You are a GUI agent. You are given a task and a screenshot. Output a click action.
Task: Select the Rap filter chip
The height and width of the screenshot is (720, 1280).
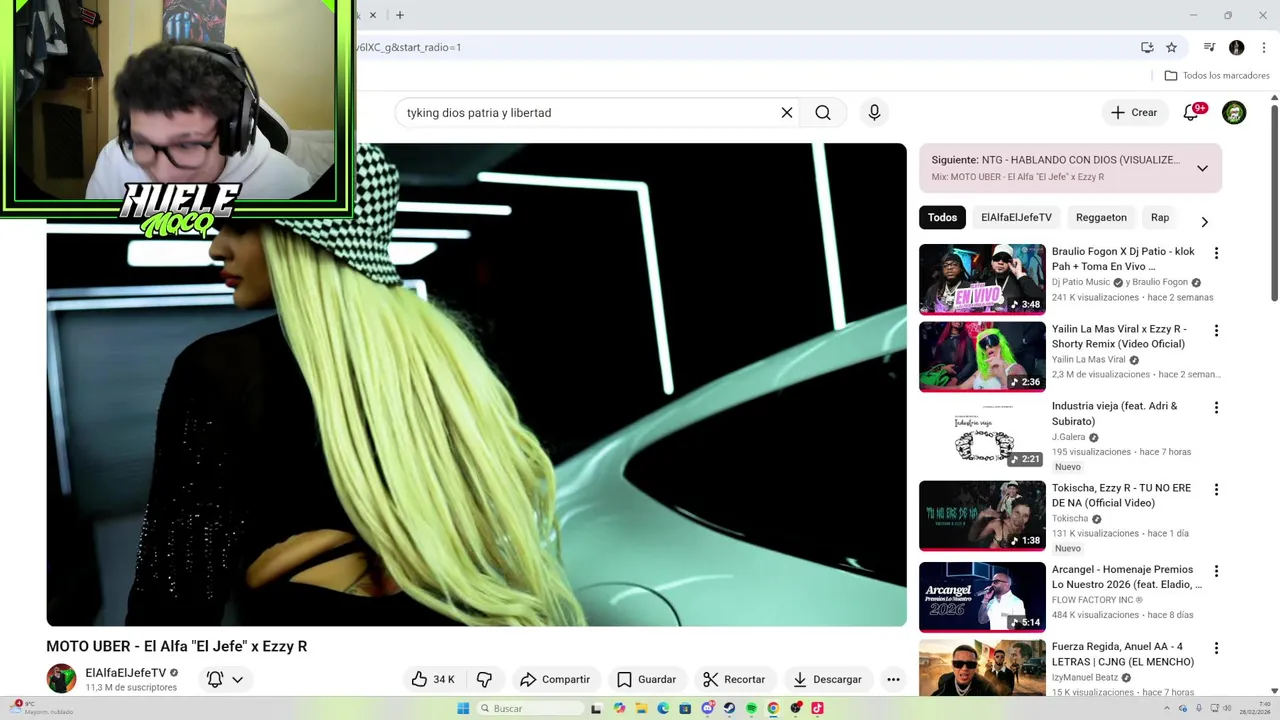coord(1160,217)
